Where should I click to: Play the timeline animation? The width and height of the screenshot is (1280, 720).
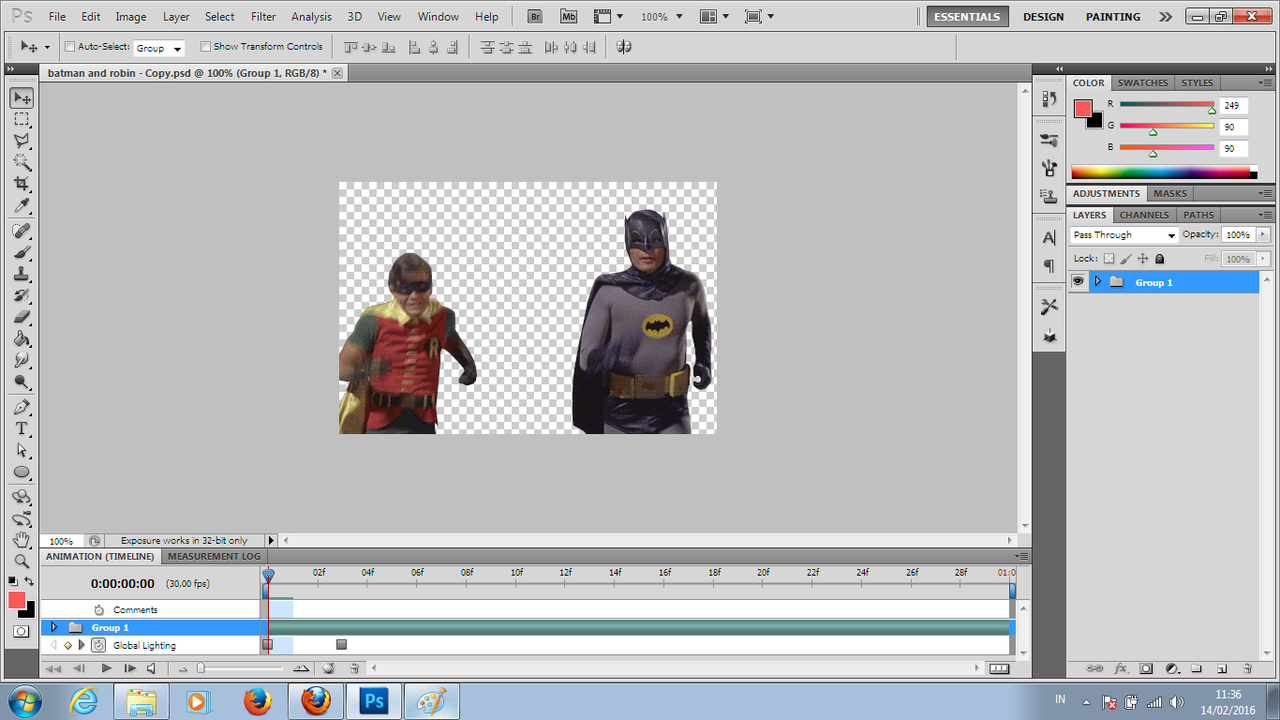point(106,668)
